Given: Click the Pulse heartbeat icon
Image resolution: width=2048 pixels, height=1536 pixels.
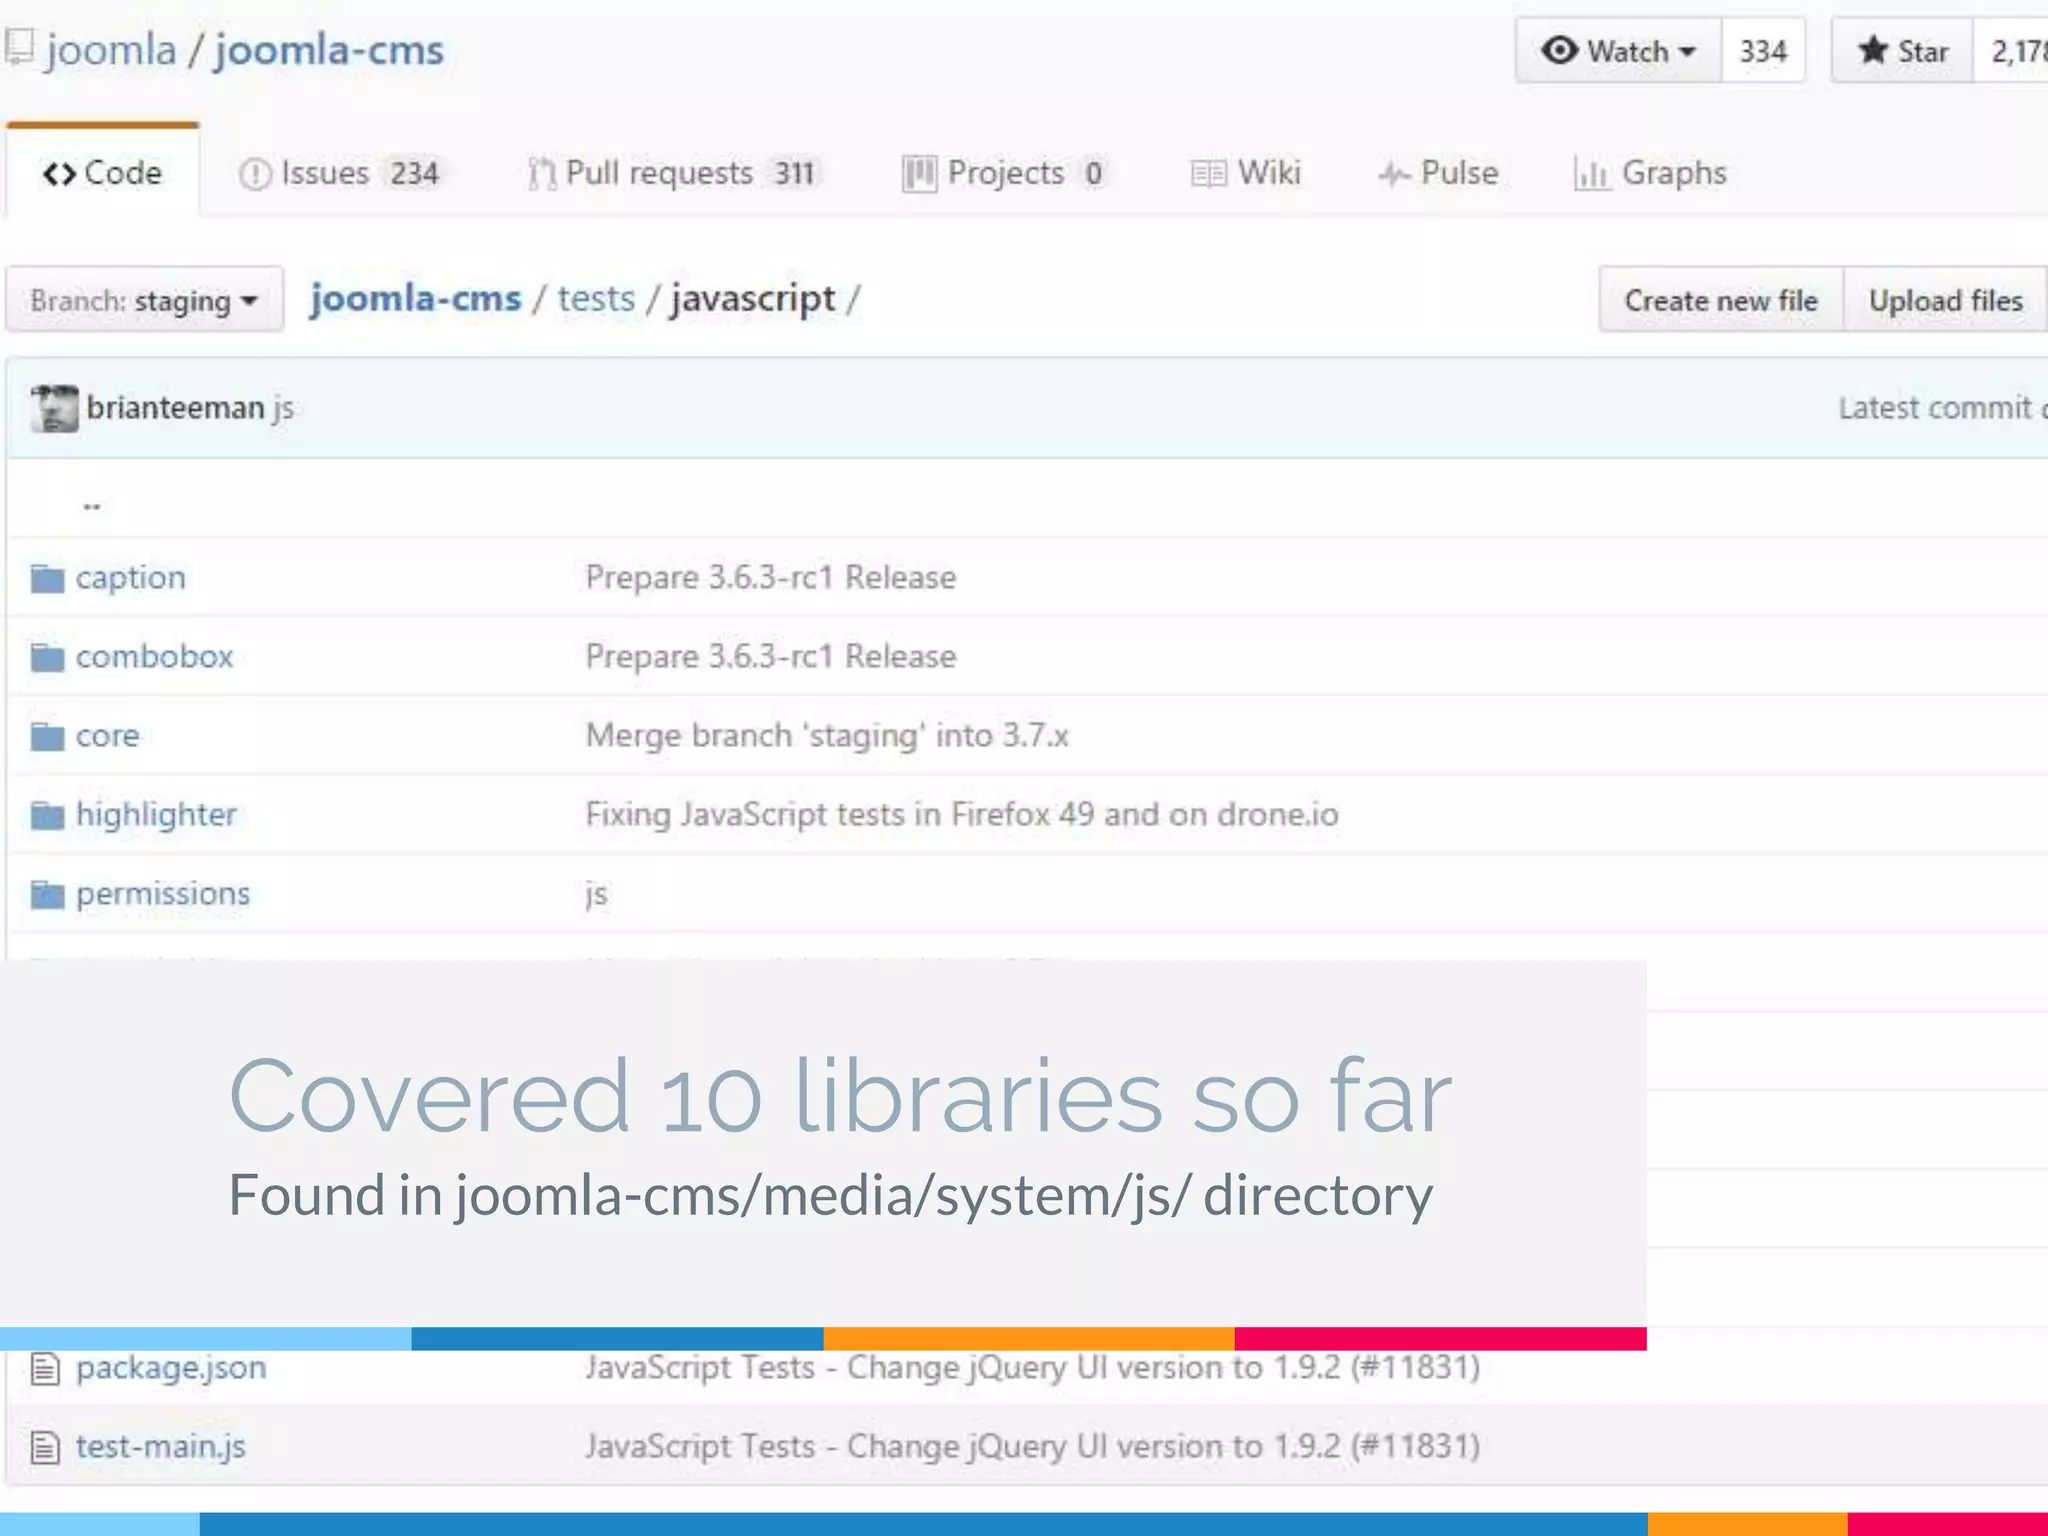Looking at the screenshot, I should click(x=1394, y=175).
